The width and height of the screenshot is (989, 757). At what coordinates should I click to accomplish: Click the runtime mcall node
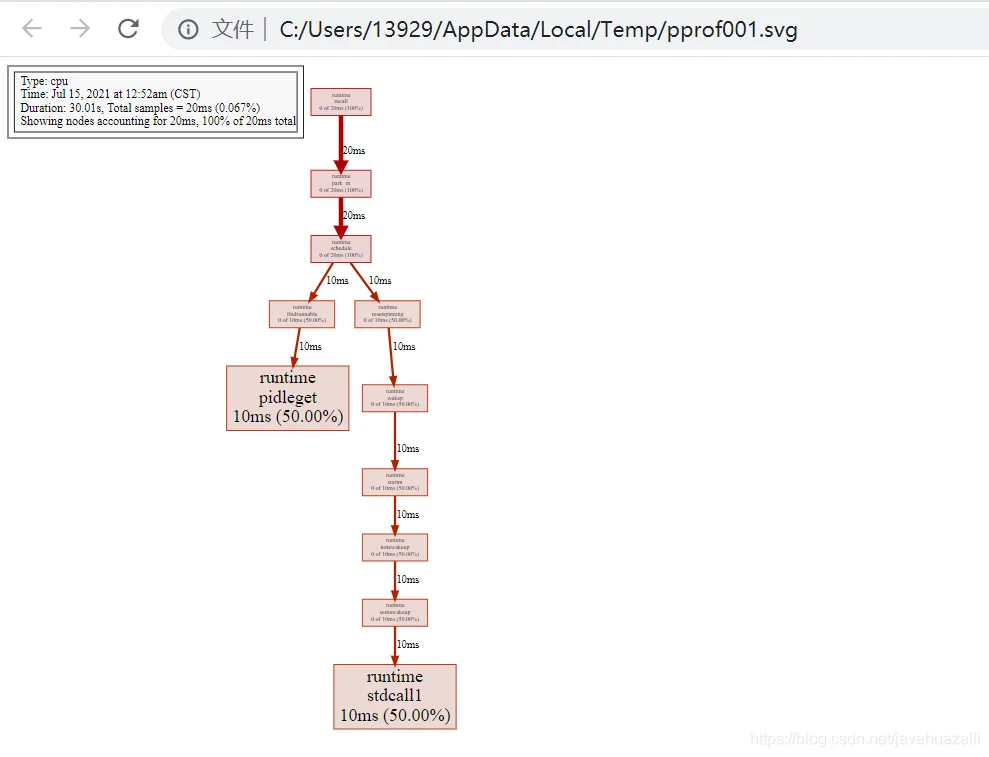341,102
